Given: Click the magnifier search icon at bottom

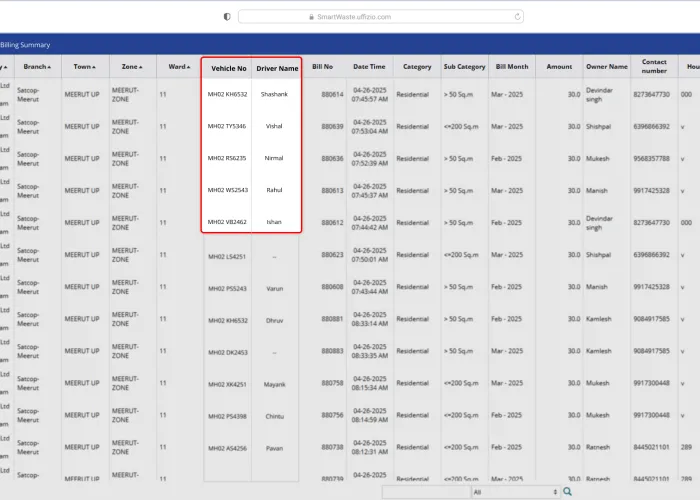Looking at the screenshot, I should tap(567, 492).
